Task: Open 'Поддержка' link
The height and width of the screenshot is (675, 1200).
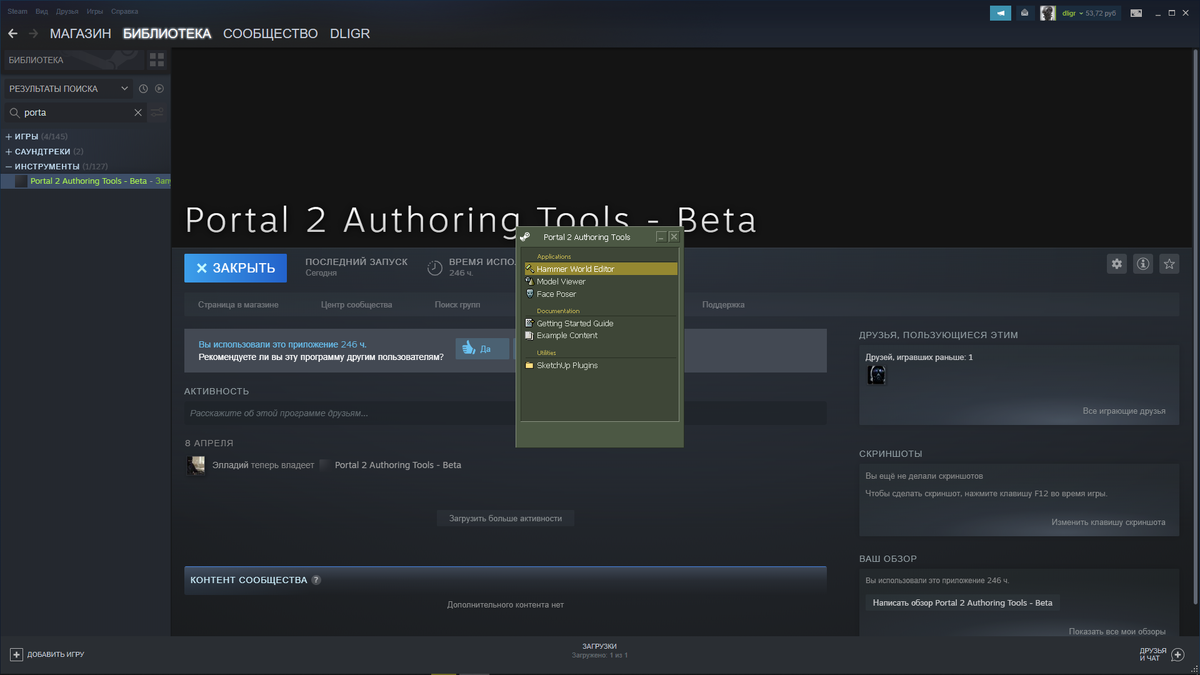Action: [723, 304]
